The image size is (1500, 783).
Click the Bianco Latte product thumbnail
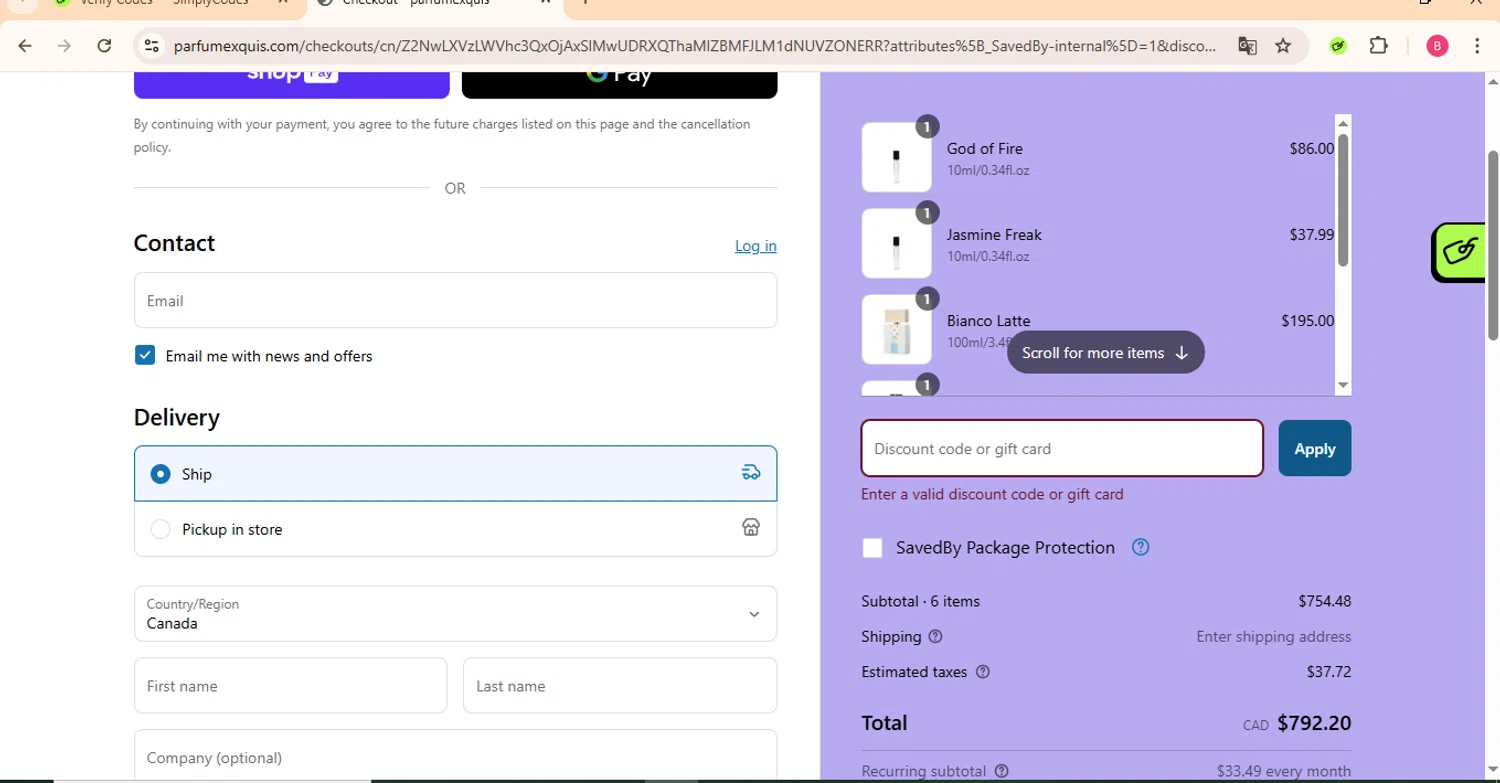pyautogui.click(x=897, y=329)
